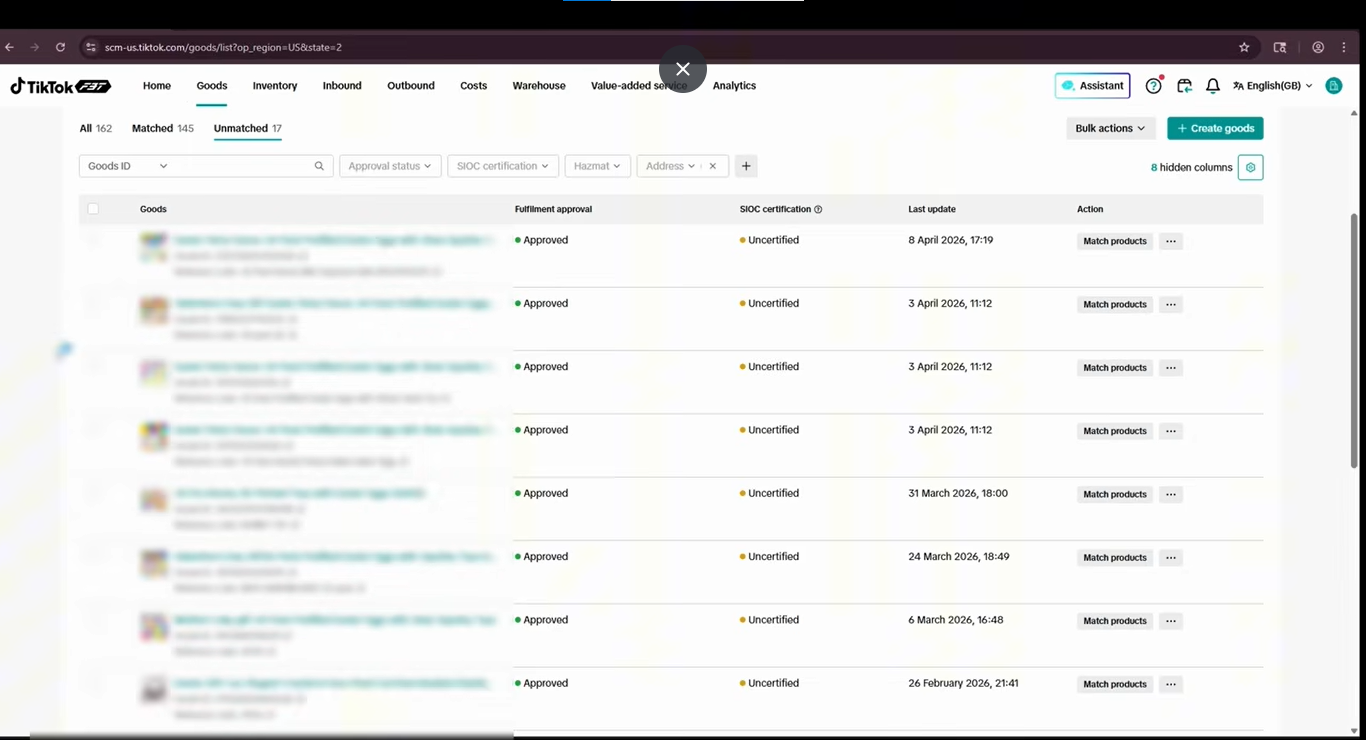Screen dimensions: 1366x740
Task: Add a filter with the plus icon
Action: 746,166
